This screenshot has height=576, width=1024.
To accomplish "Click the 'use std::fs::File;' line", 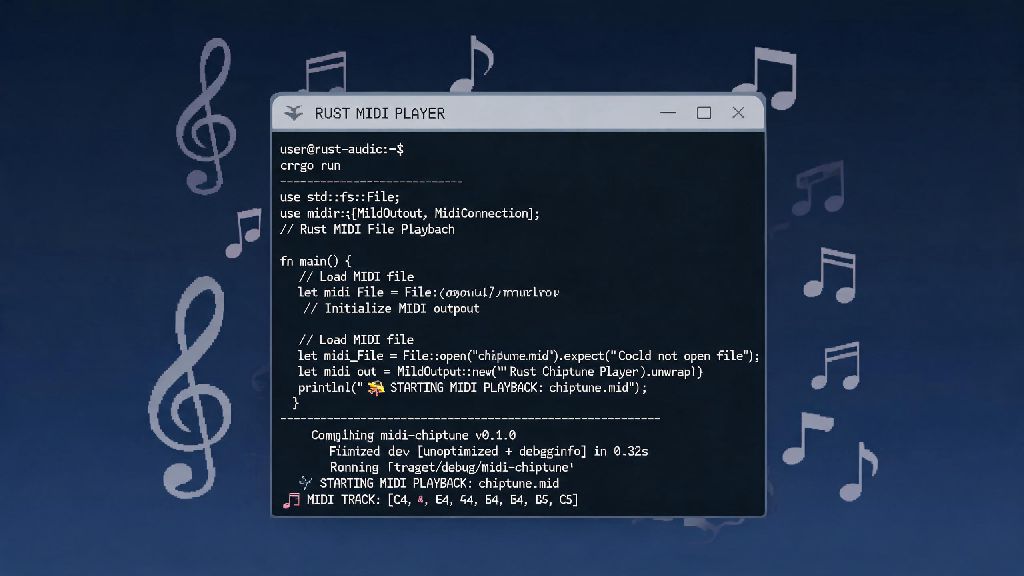I will click(340, 197).
